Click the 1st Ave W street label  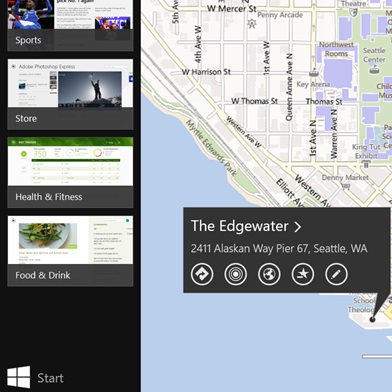click(266, 58)
